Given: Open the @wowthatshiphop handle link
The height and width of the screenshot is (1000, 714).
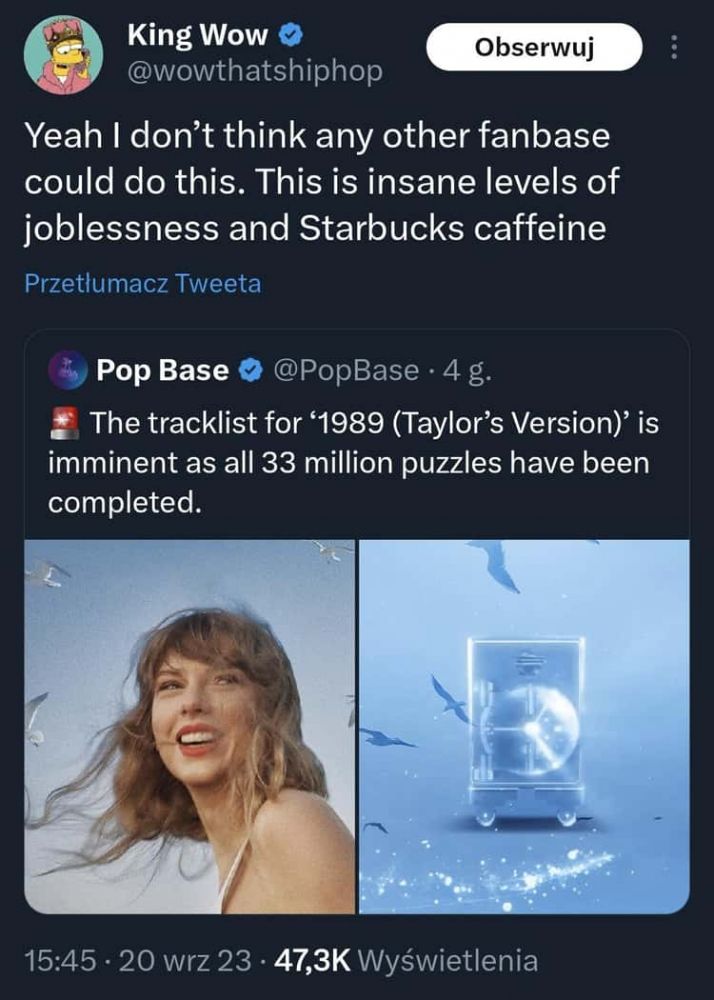Looking at the screenshot, I should click(254, 73).
